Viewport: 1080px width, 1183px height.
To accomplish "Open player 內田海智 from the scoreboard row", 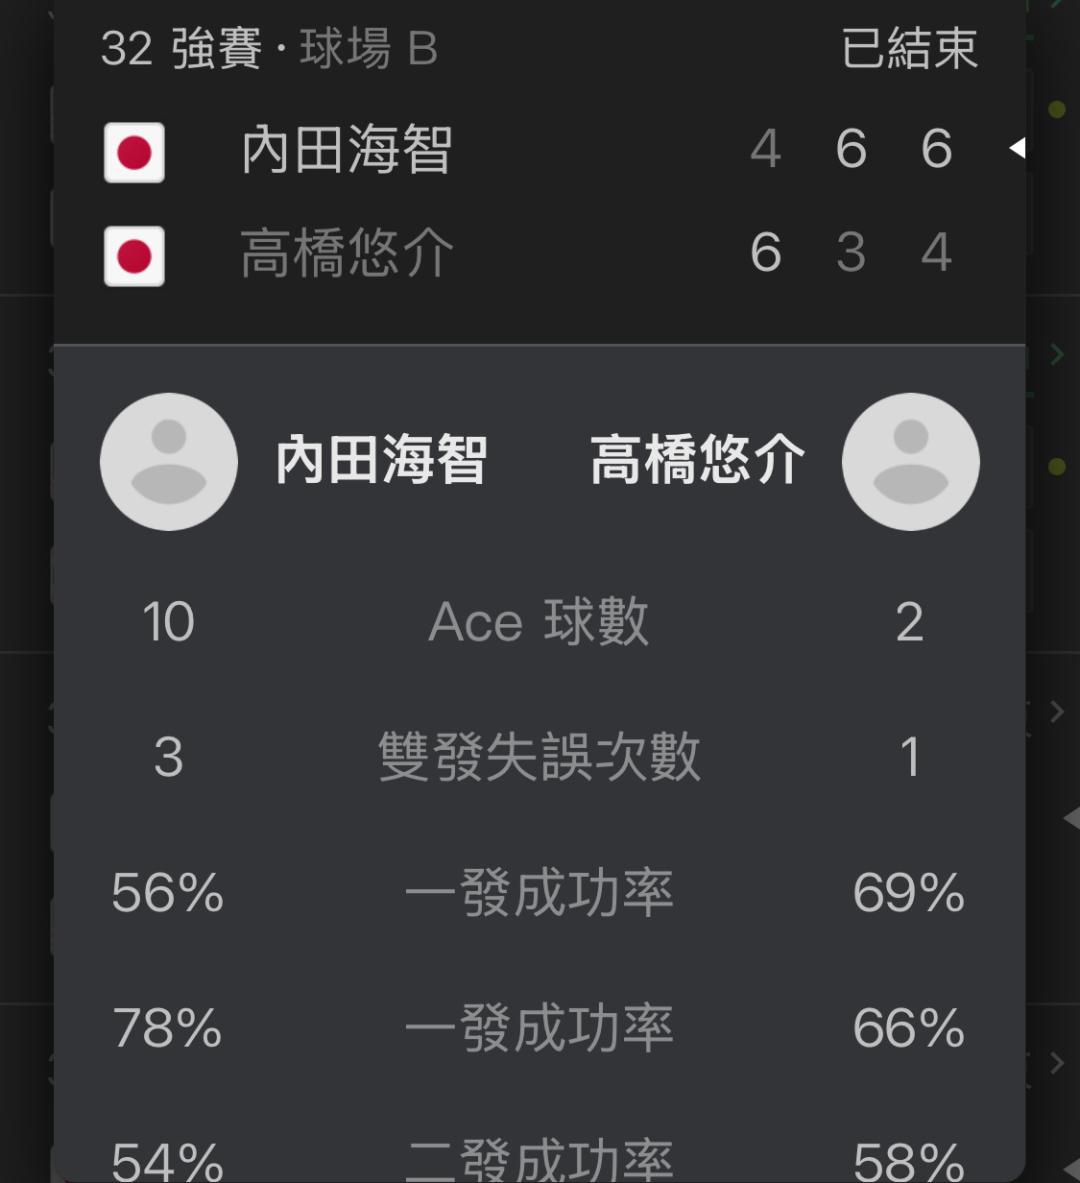I will (x=347, y=150).
